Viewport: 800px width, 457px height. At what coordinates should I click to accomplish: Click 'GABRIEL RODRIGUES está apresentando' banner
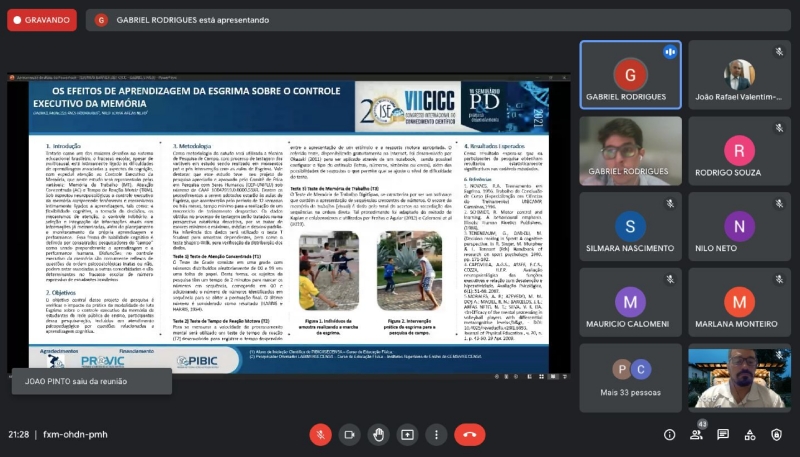pos(438,20)
